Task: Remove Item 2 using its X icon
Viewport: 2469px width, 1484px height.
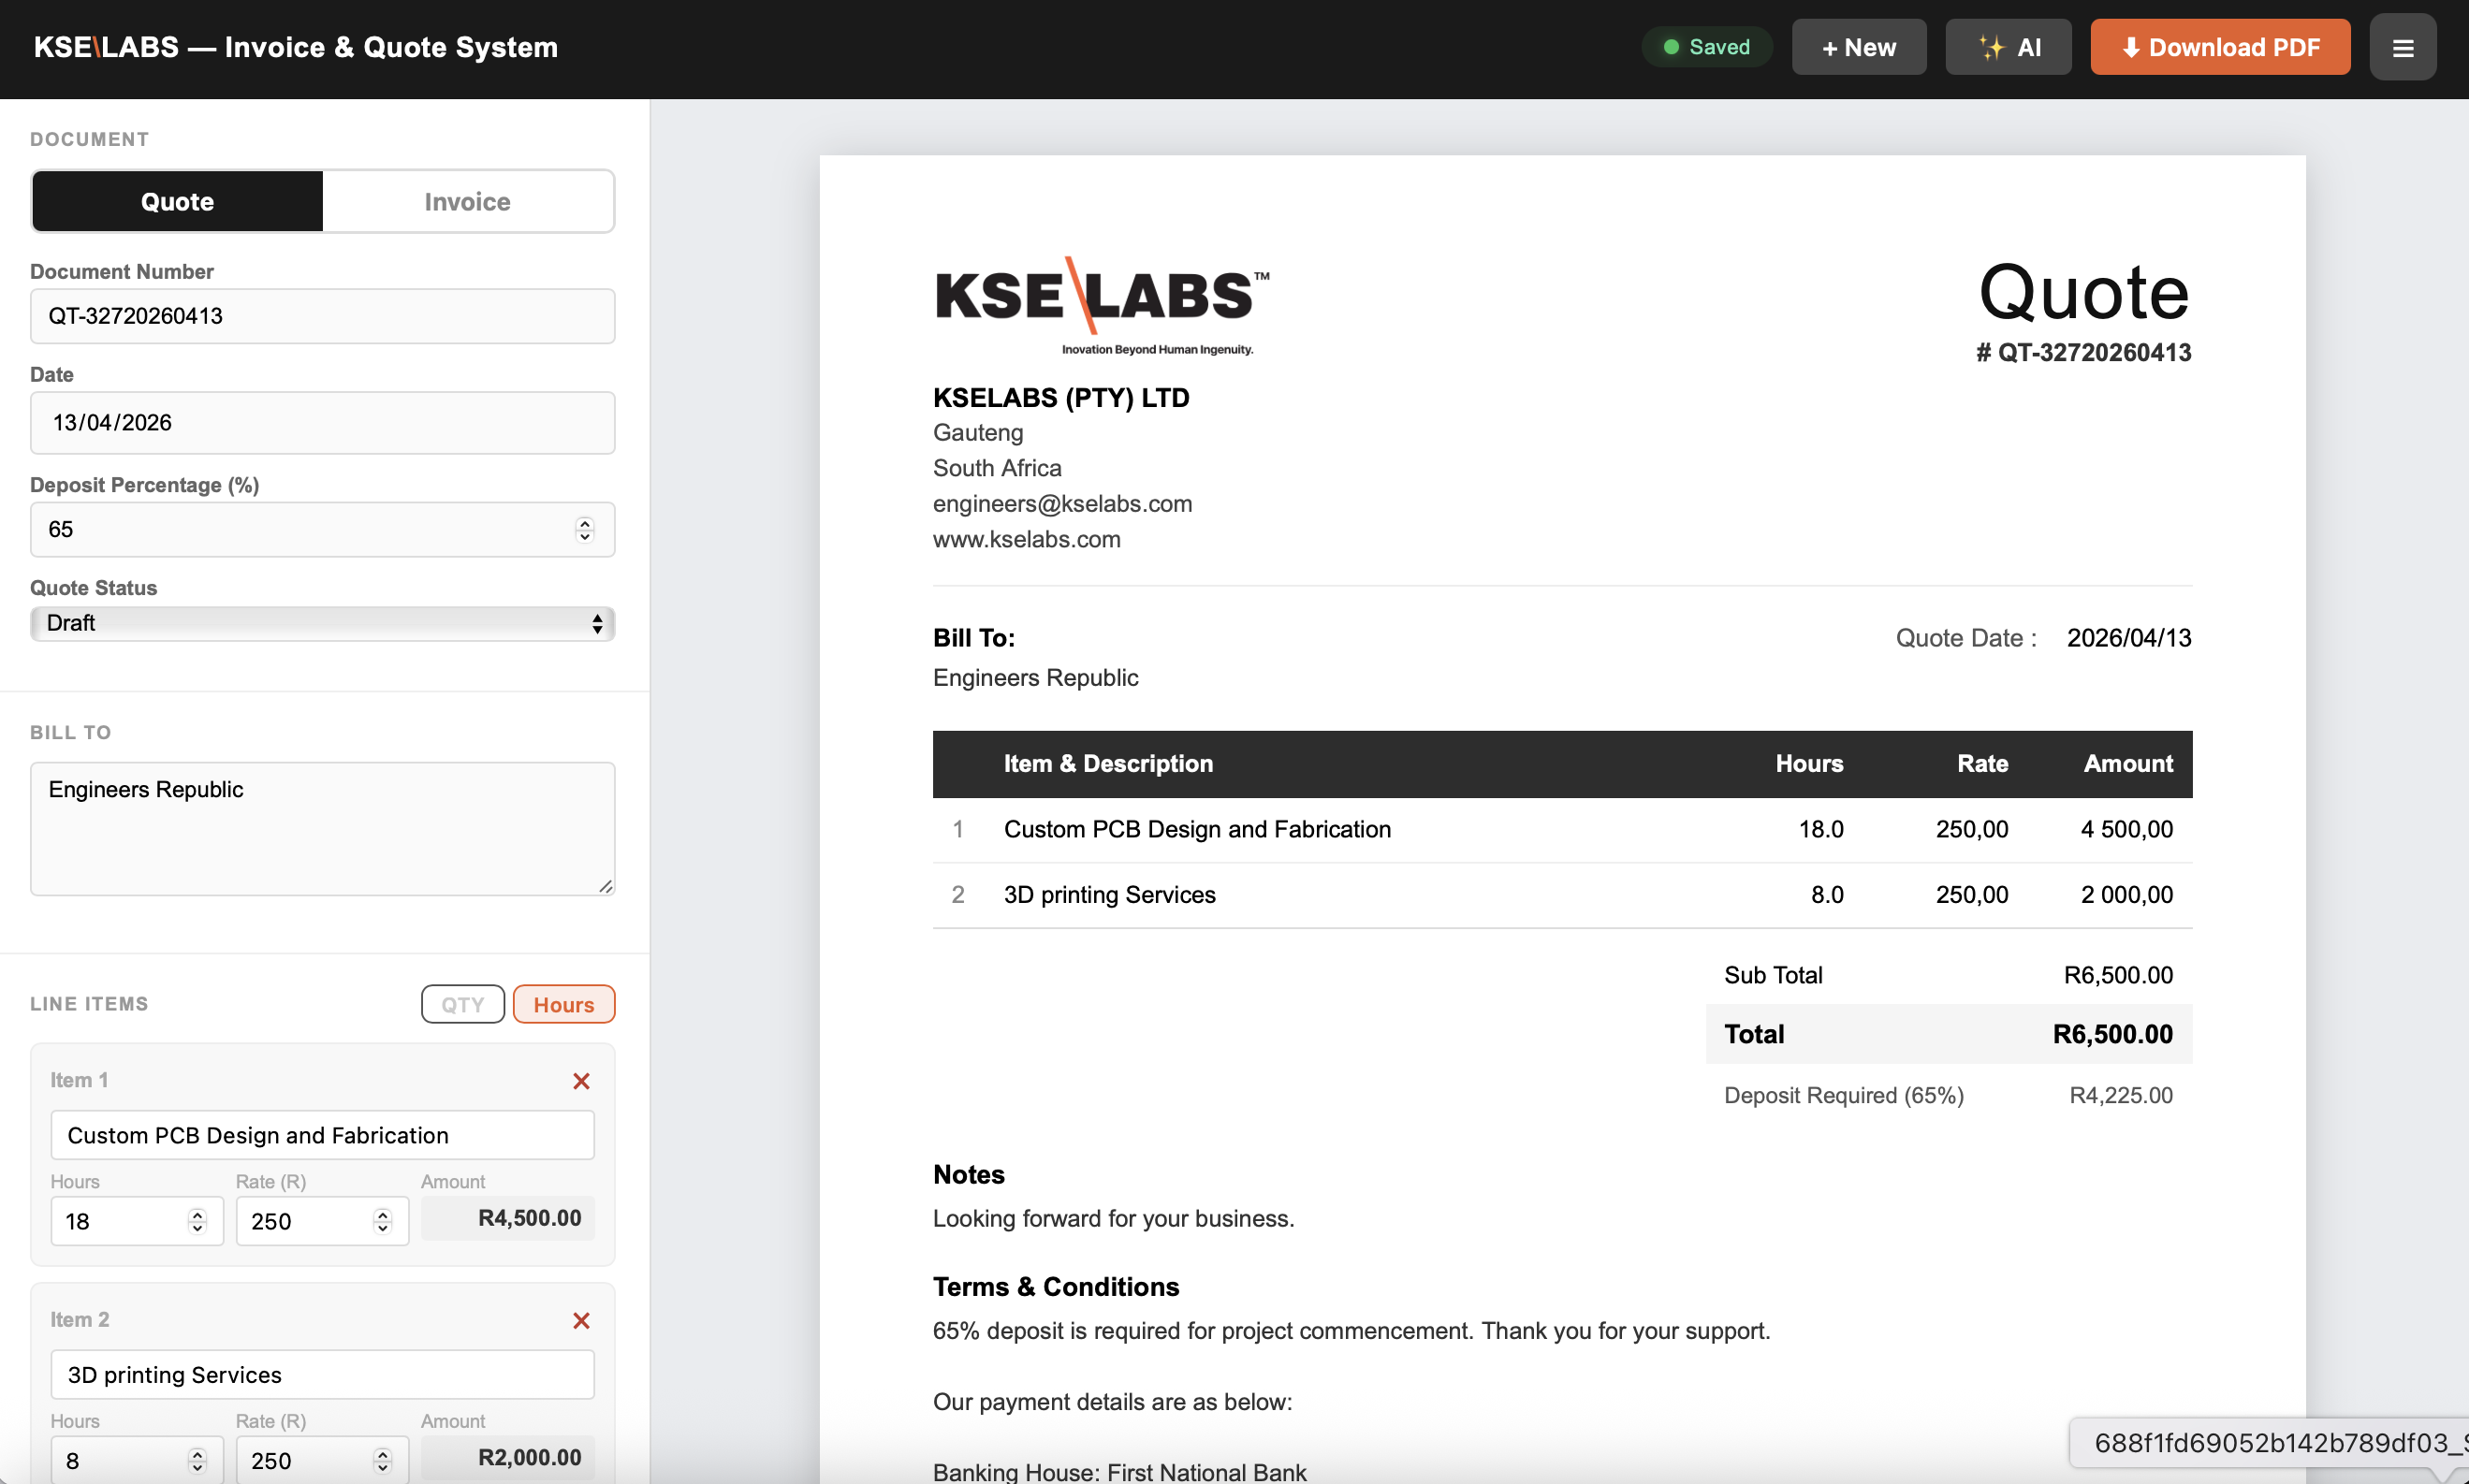Action: pyautogui.click(x=581, y=1320)
